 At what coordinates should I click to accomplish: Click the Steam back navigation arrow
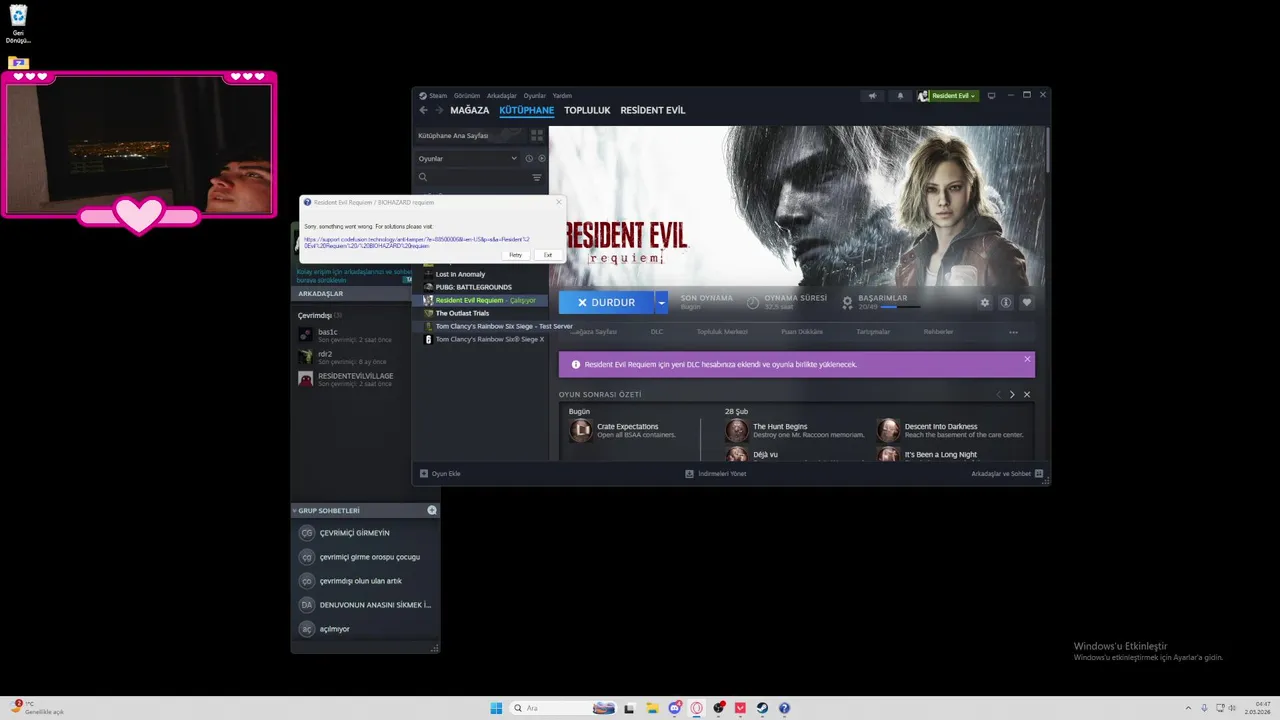pyautogui.click(x=423, y=110)
